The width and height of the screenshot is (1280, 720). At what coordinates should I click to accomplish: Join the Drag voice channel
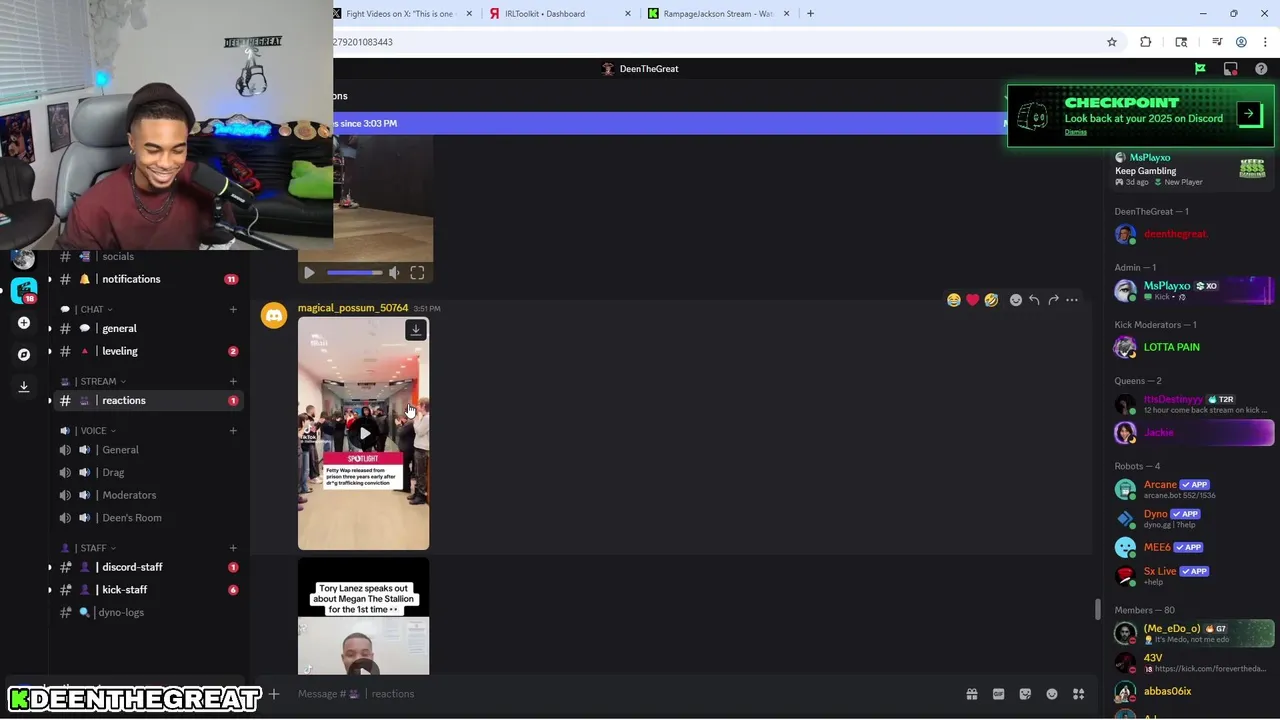coord(149,472)
